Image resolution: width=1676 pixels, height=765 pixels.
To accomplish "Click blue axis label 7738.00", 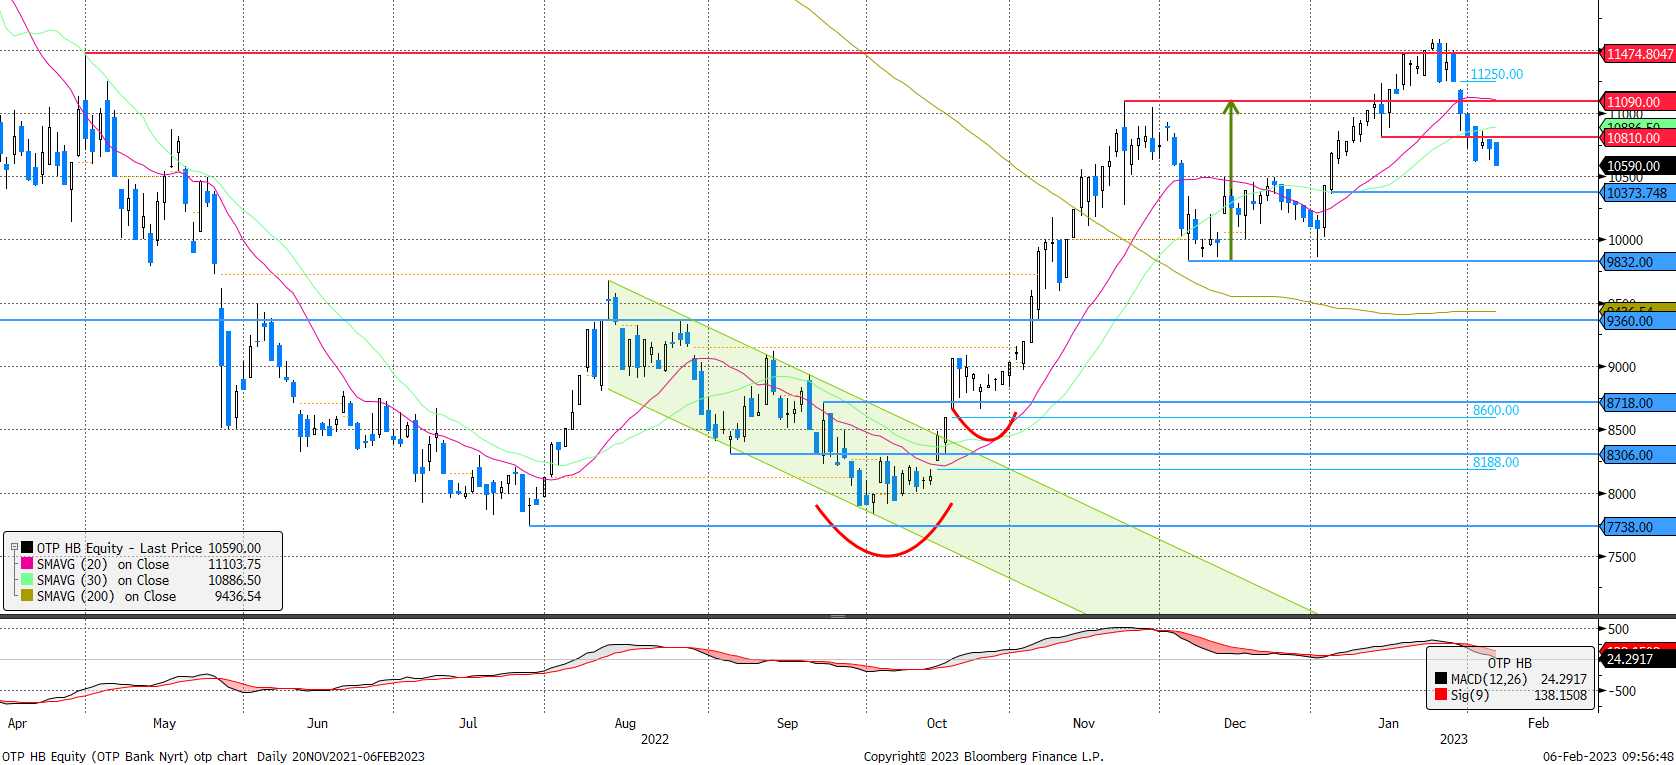I will [1639, 527].
